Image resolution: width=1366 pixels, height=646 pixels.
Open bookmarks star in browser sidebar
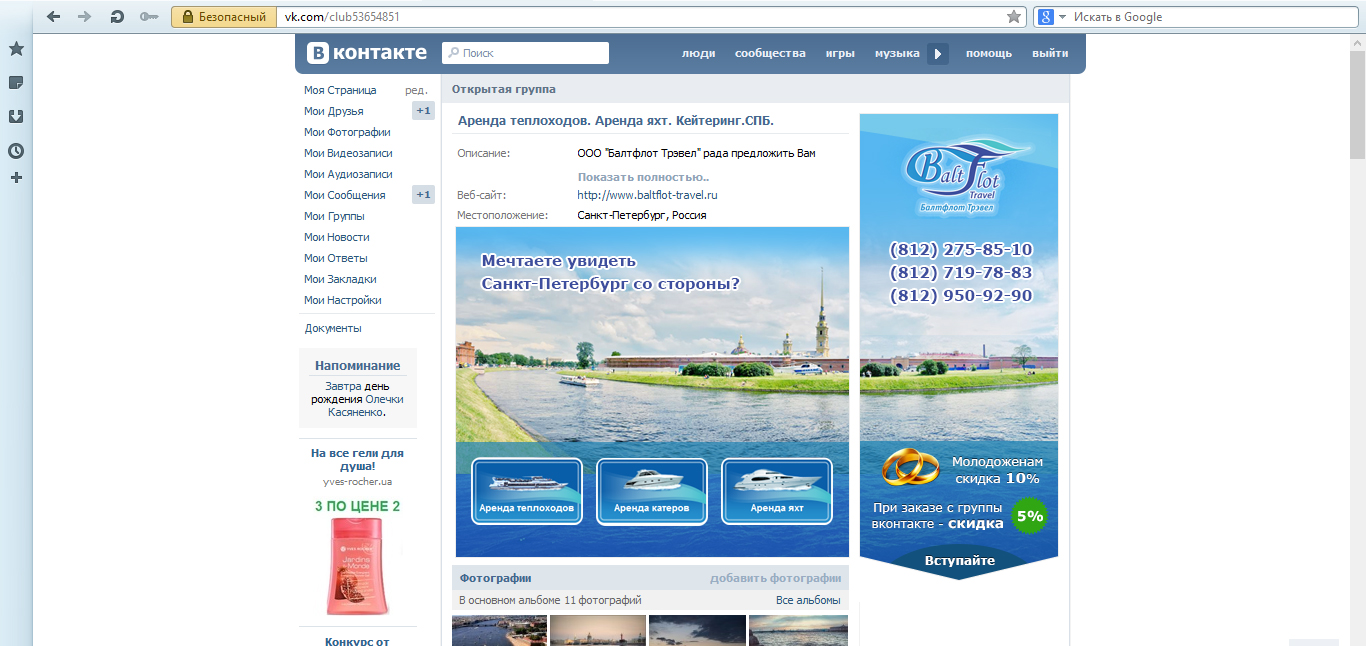pos(16,48)
